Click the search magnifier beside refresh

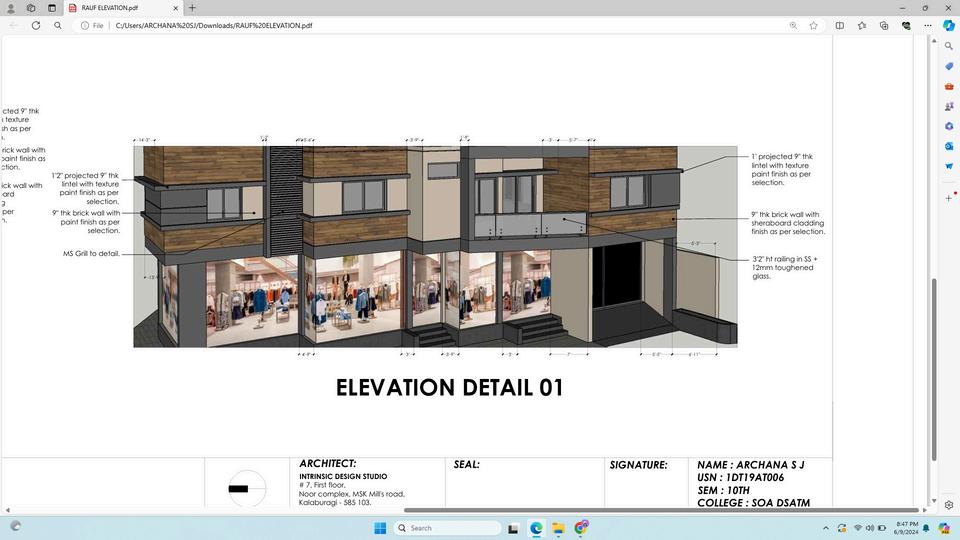pyautogui.click(x=58, y=26)
